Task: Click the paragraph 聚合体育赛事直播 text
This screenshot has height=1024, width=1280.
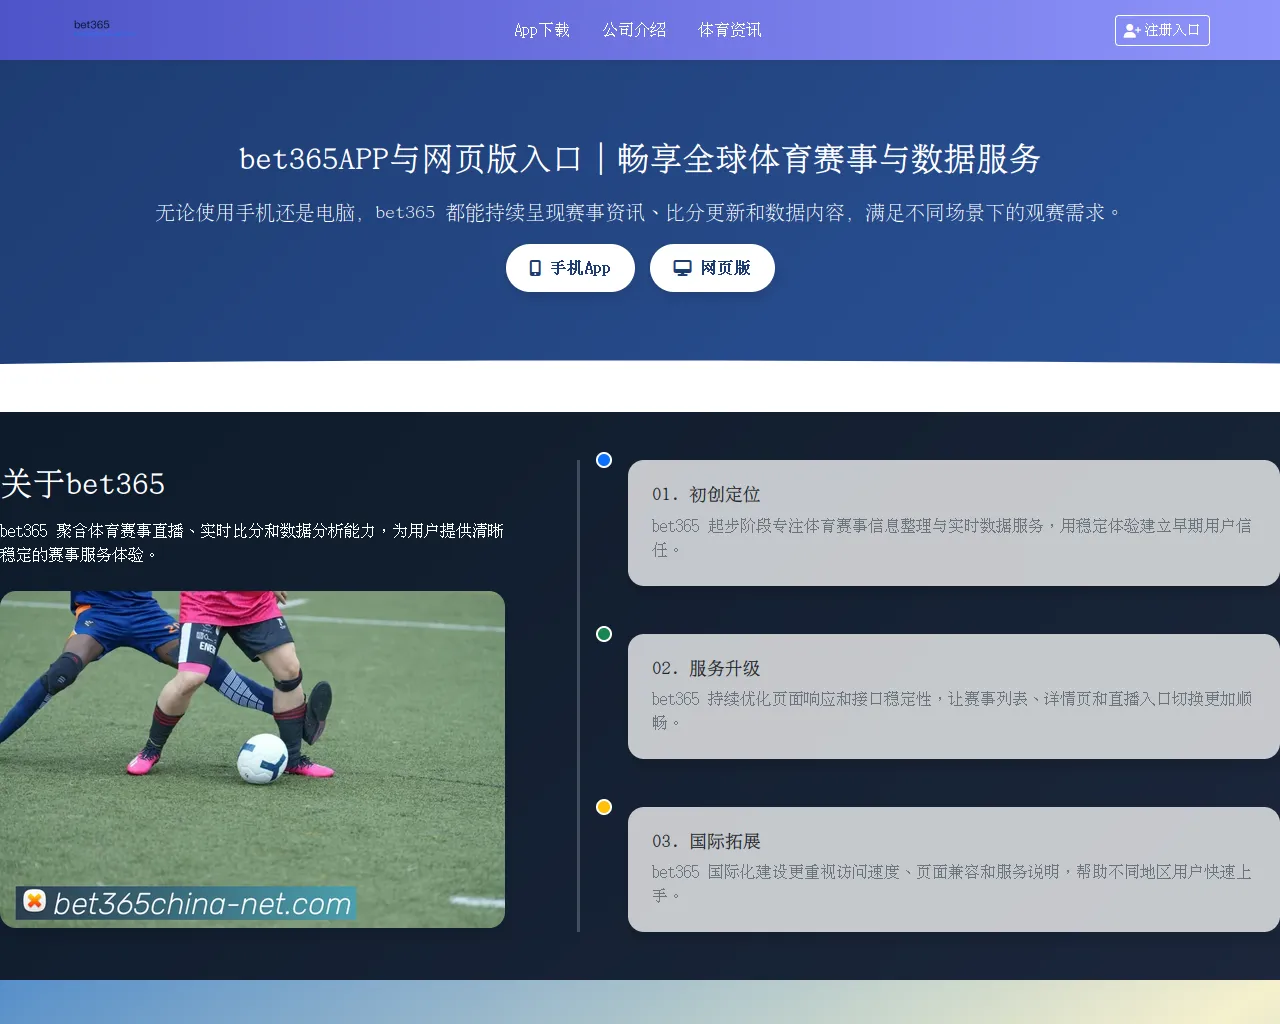Action: [x=252, y=542]
